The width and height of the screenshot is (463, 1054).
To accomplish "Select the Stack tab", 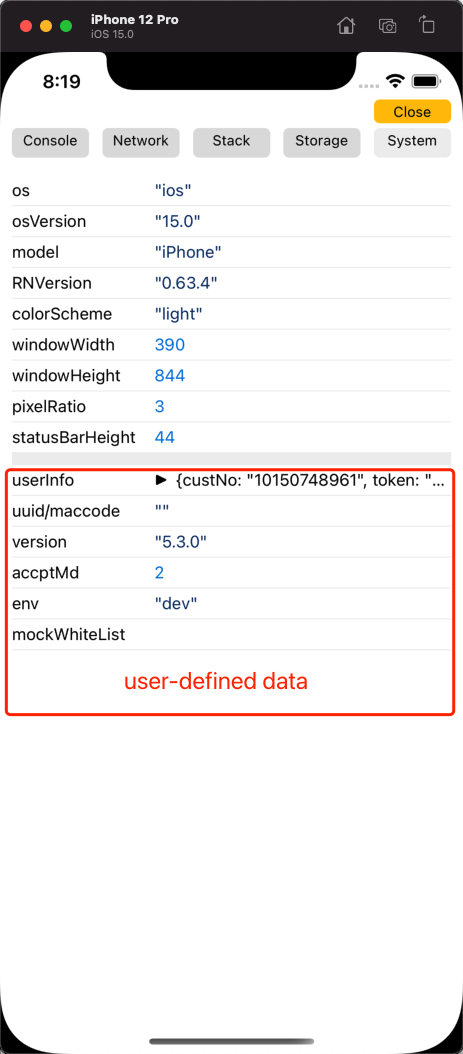I will point(231,143).
